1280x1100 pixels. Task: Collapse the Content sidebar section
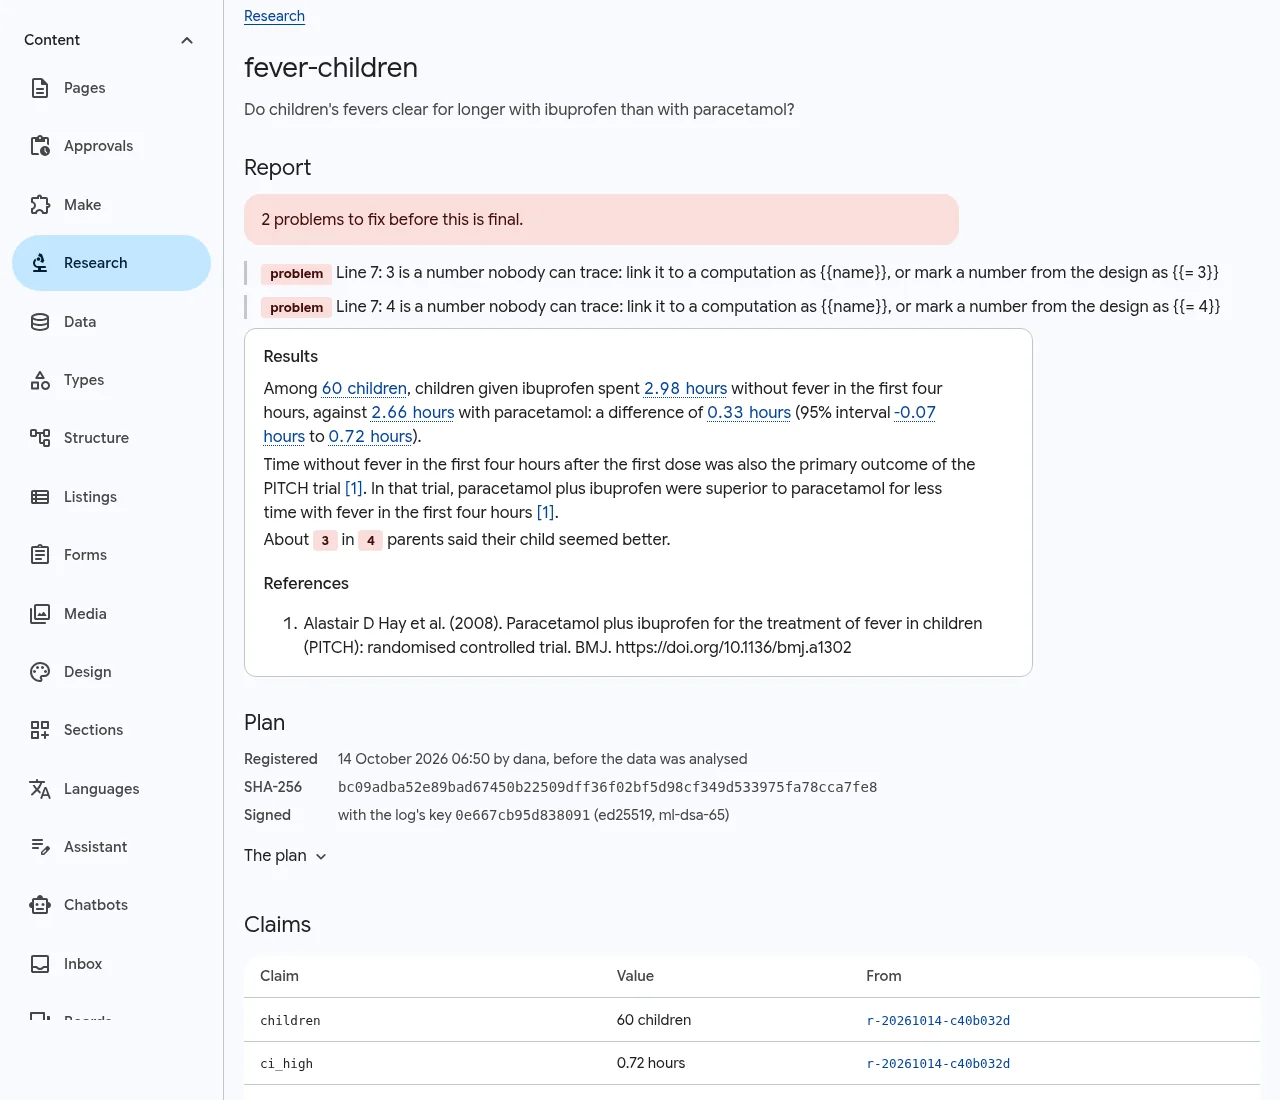(187, 40)
